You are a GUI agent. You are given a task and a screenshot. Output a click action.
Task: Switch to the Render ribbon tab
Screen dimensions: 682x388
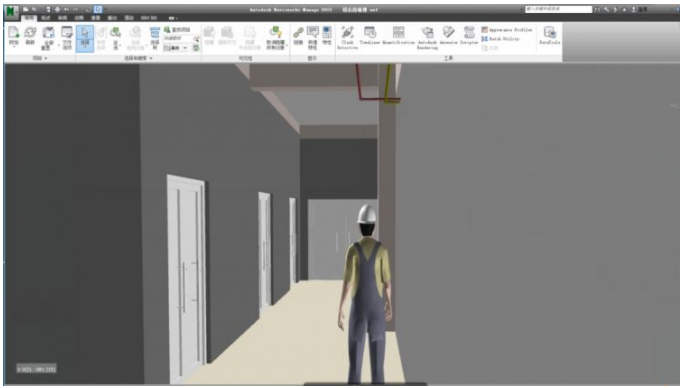(129, 18)
